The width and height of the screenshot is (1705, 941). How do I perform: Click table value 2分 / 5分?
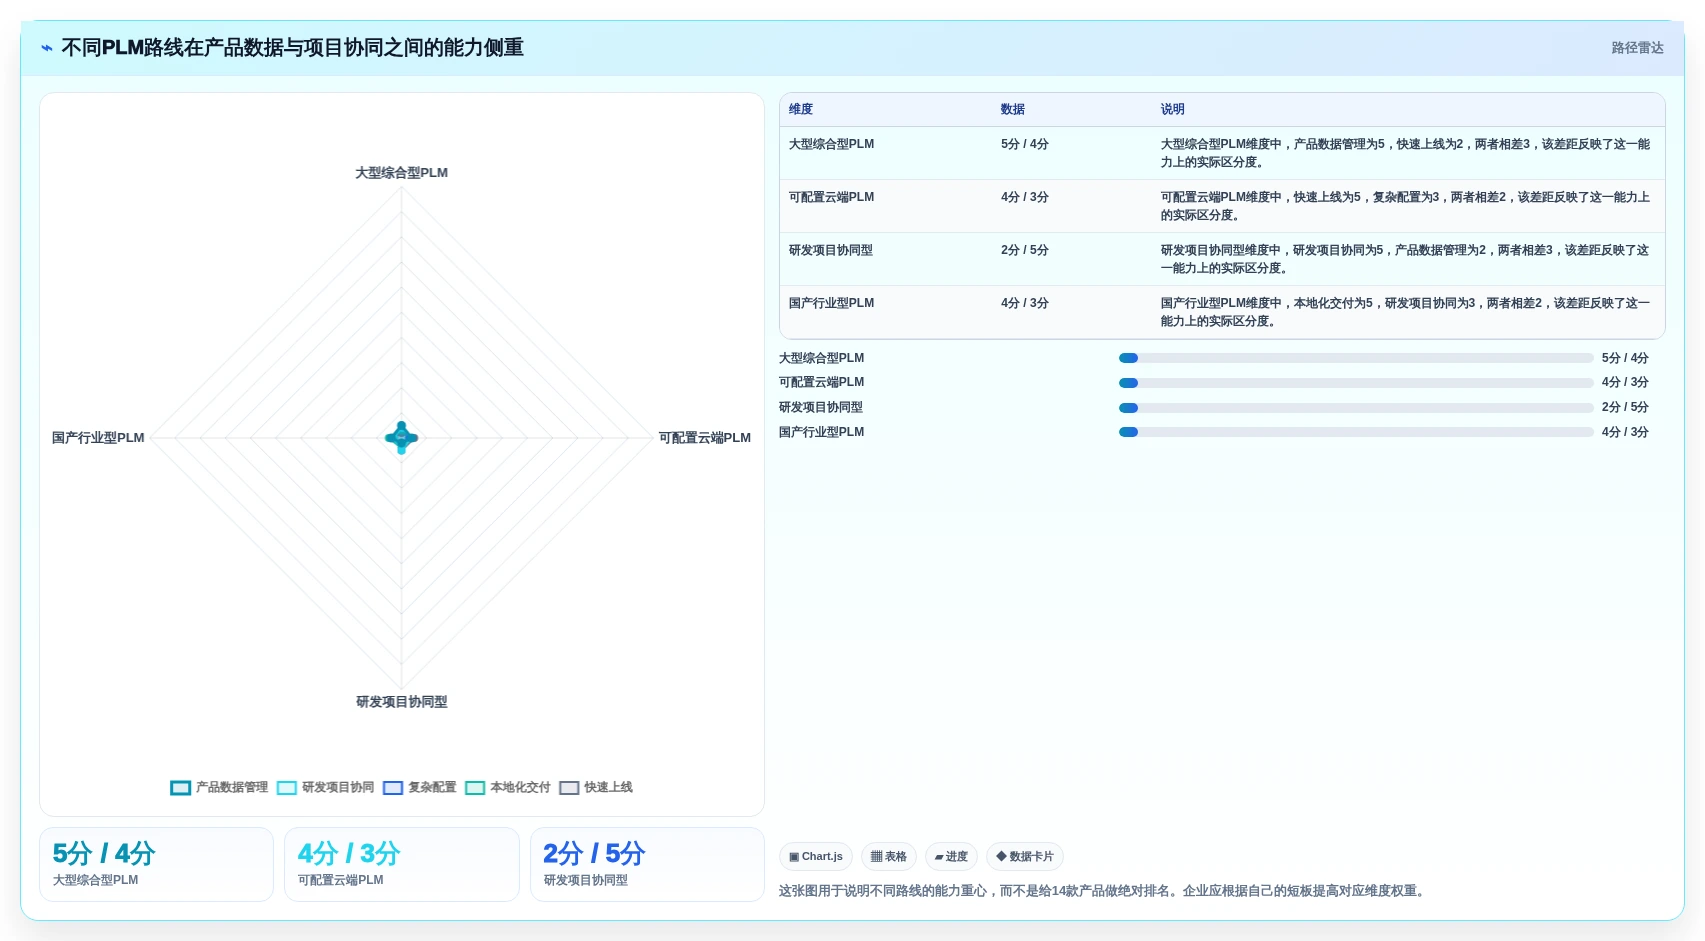point(1025,250)
